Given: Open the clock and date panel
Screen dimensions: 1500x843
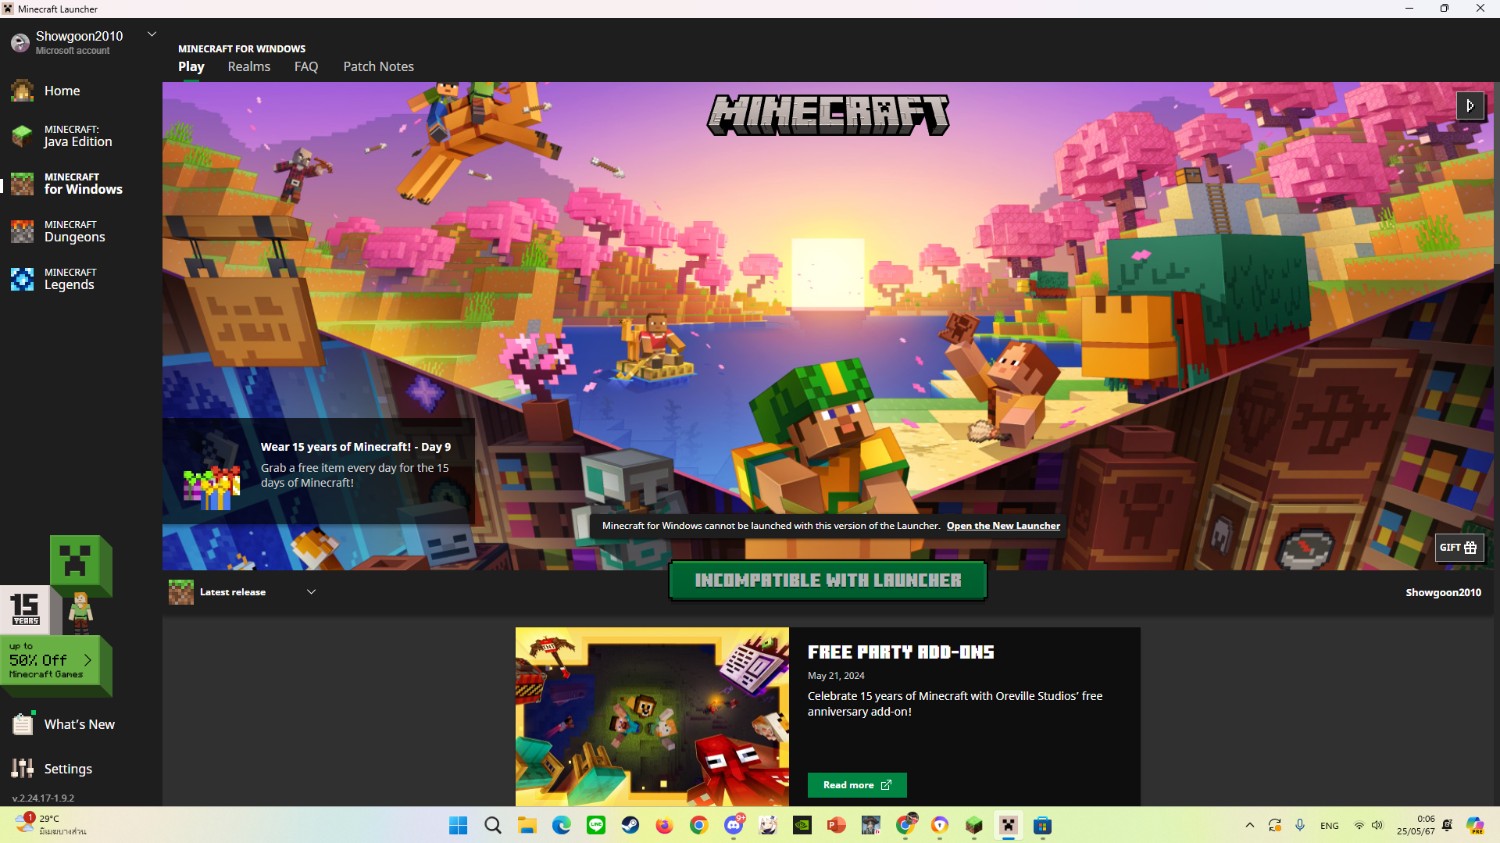Looking at the screenshot, I should tap(1415, 825).
